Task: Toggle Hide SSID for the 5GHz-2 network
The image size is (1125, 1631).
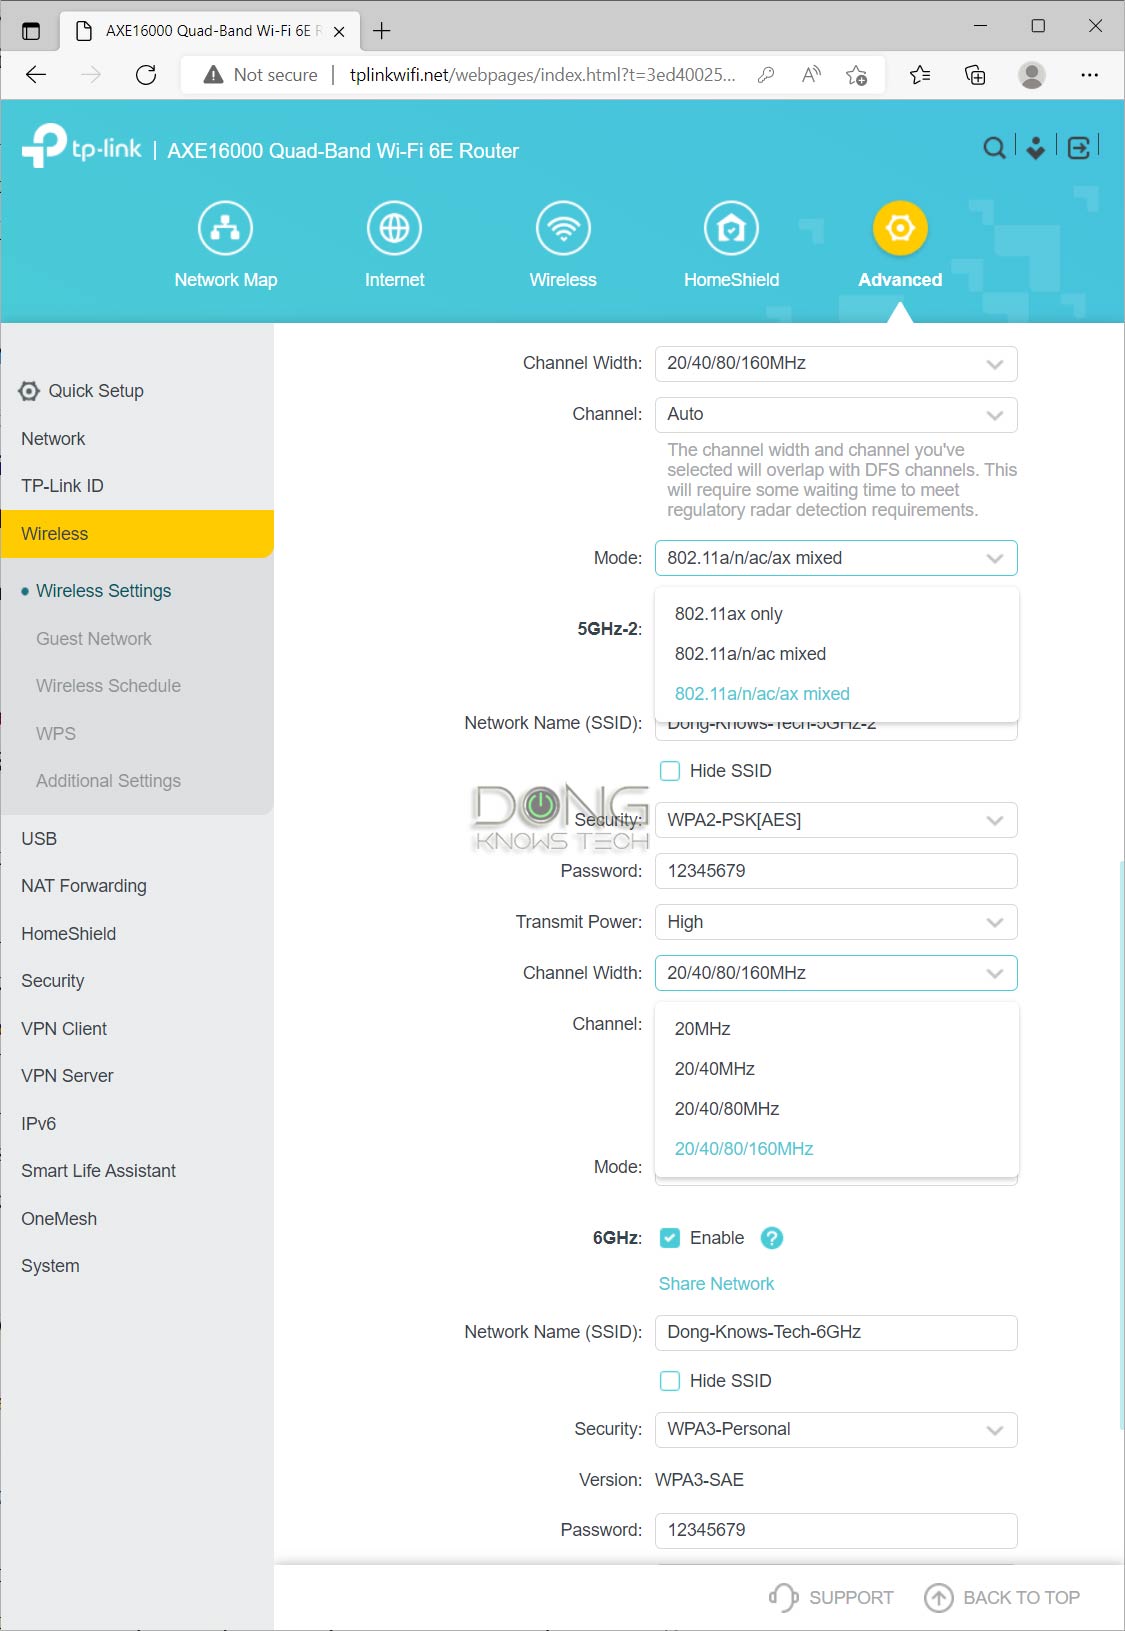Action: point(670,771)
